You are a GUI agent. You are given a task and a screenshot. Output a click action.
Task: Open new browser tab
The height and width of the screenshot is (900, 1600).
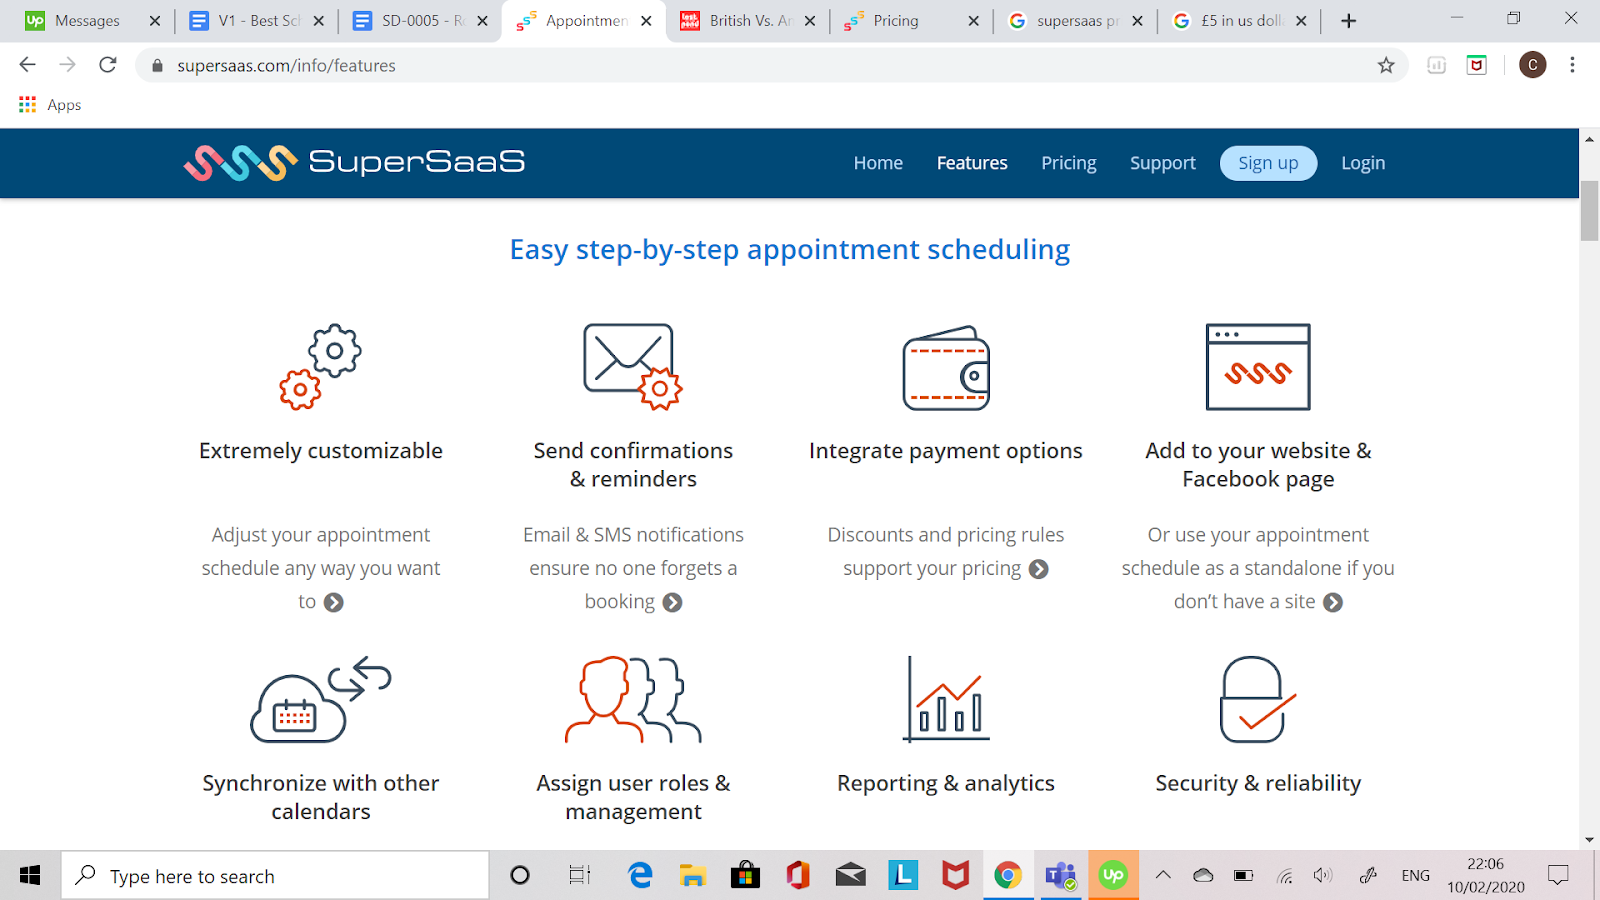[1348, 21]
